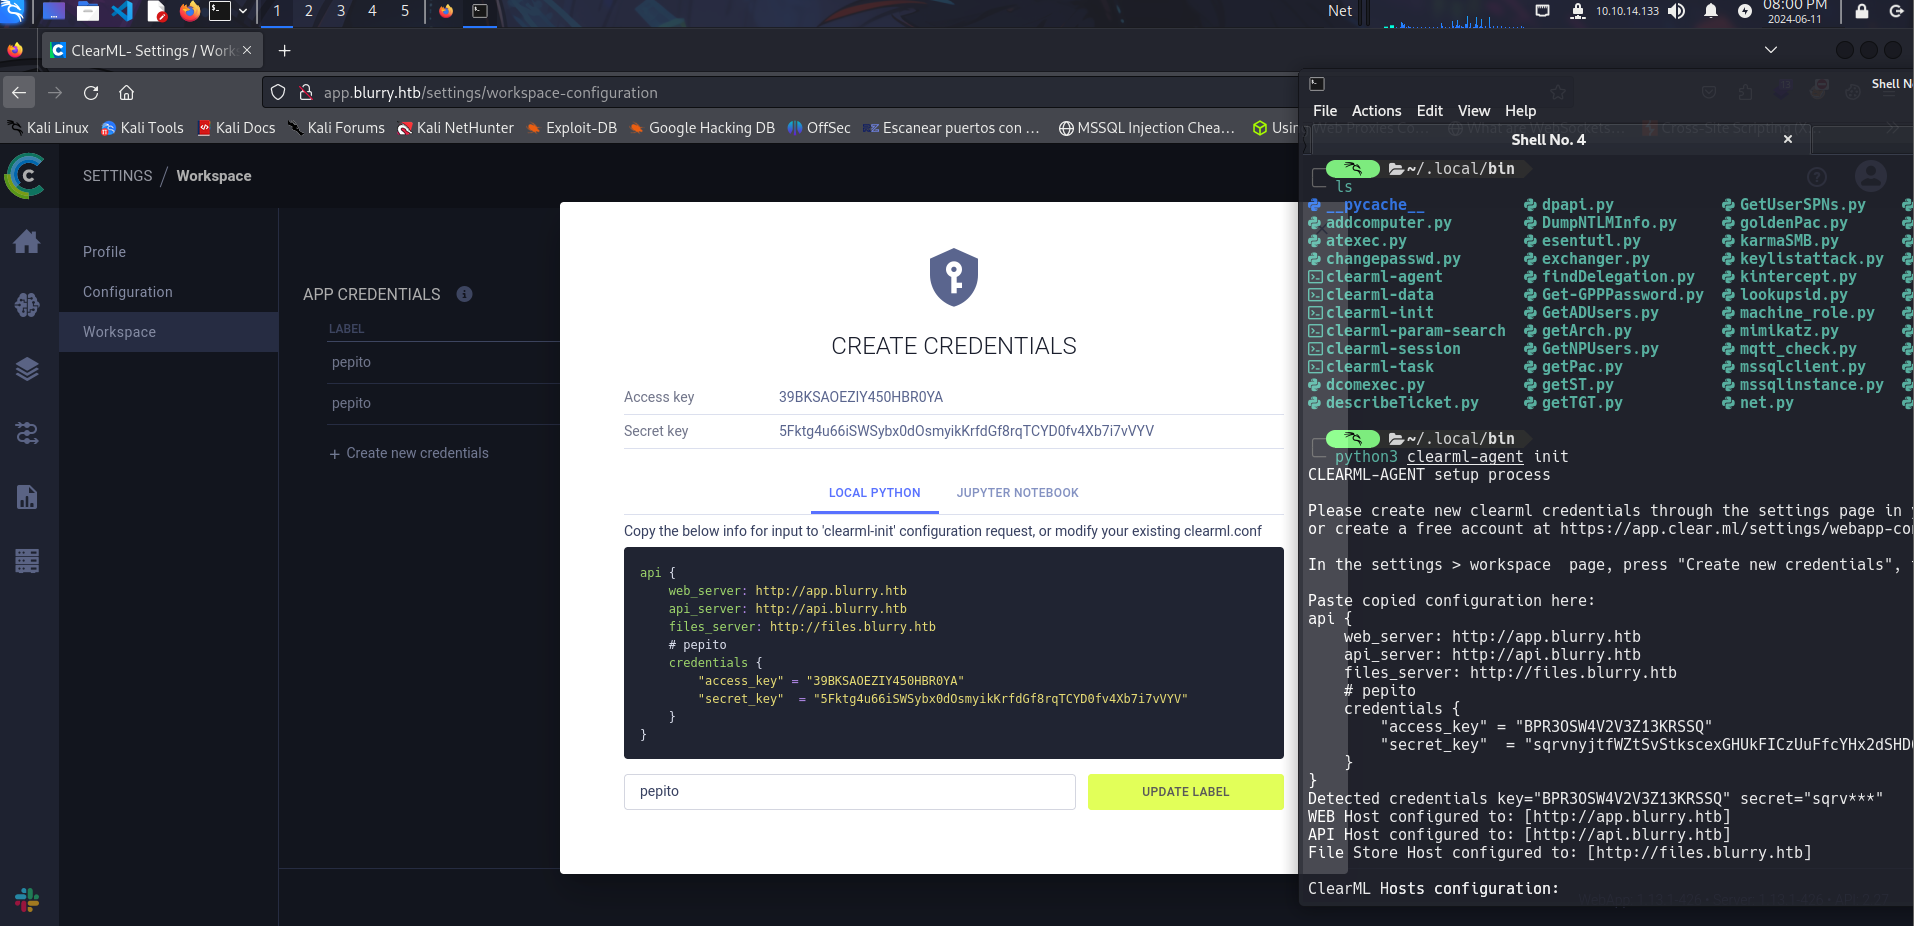
Task: Open the Projects brain icon in sidebar
Action: tap(27, 305)
